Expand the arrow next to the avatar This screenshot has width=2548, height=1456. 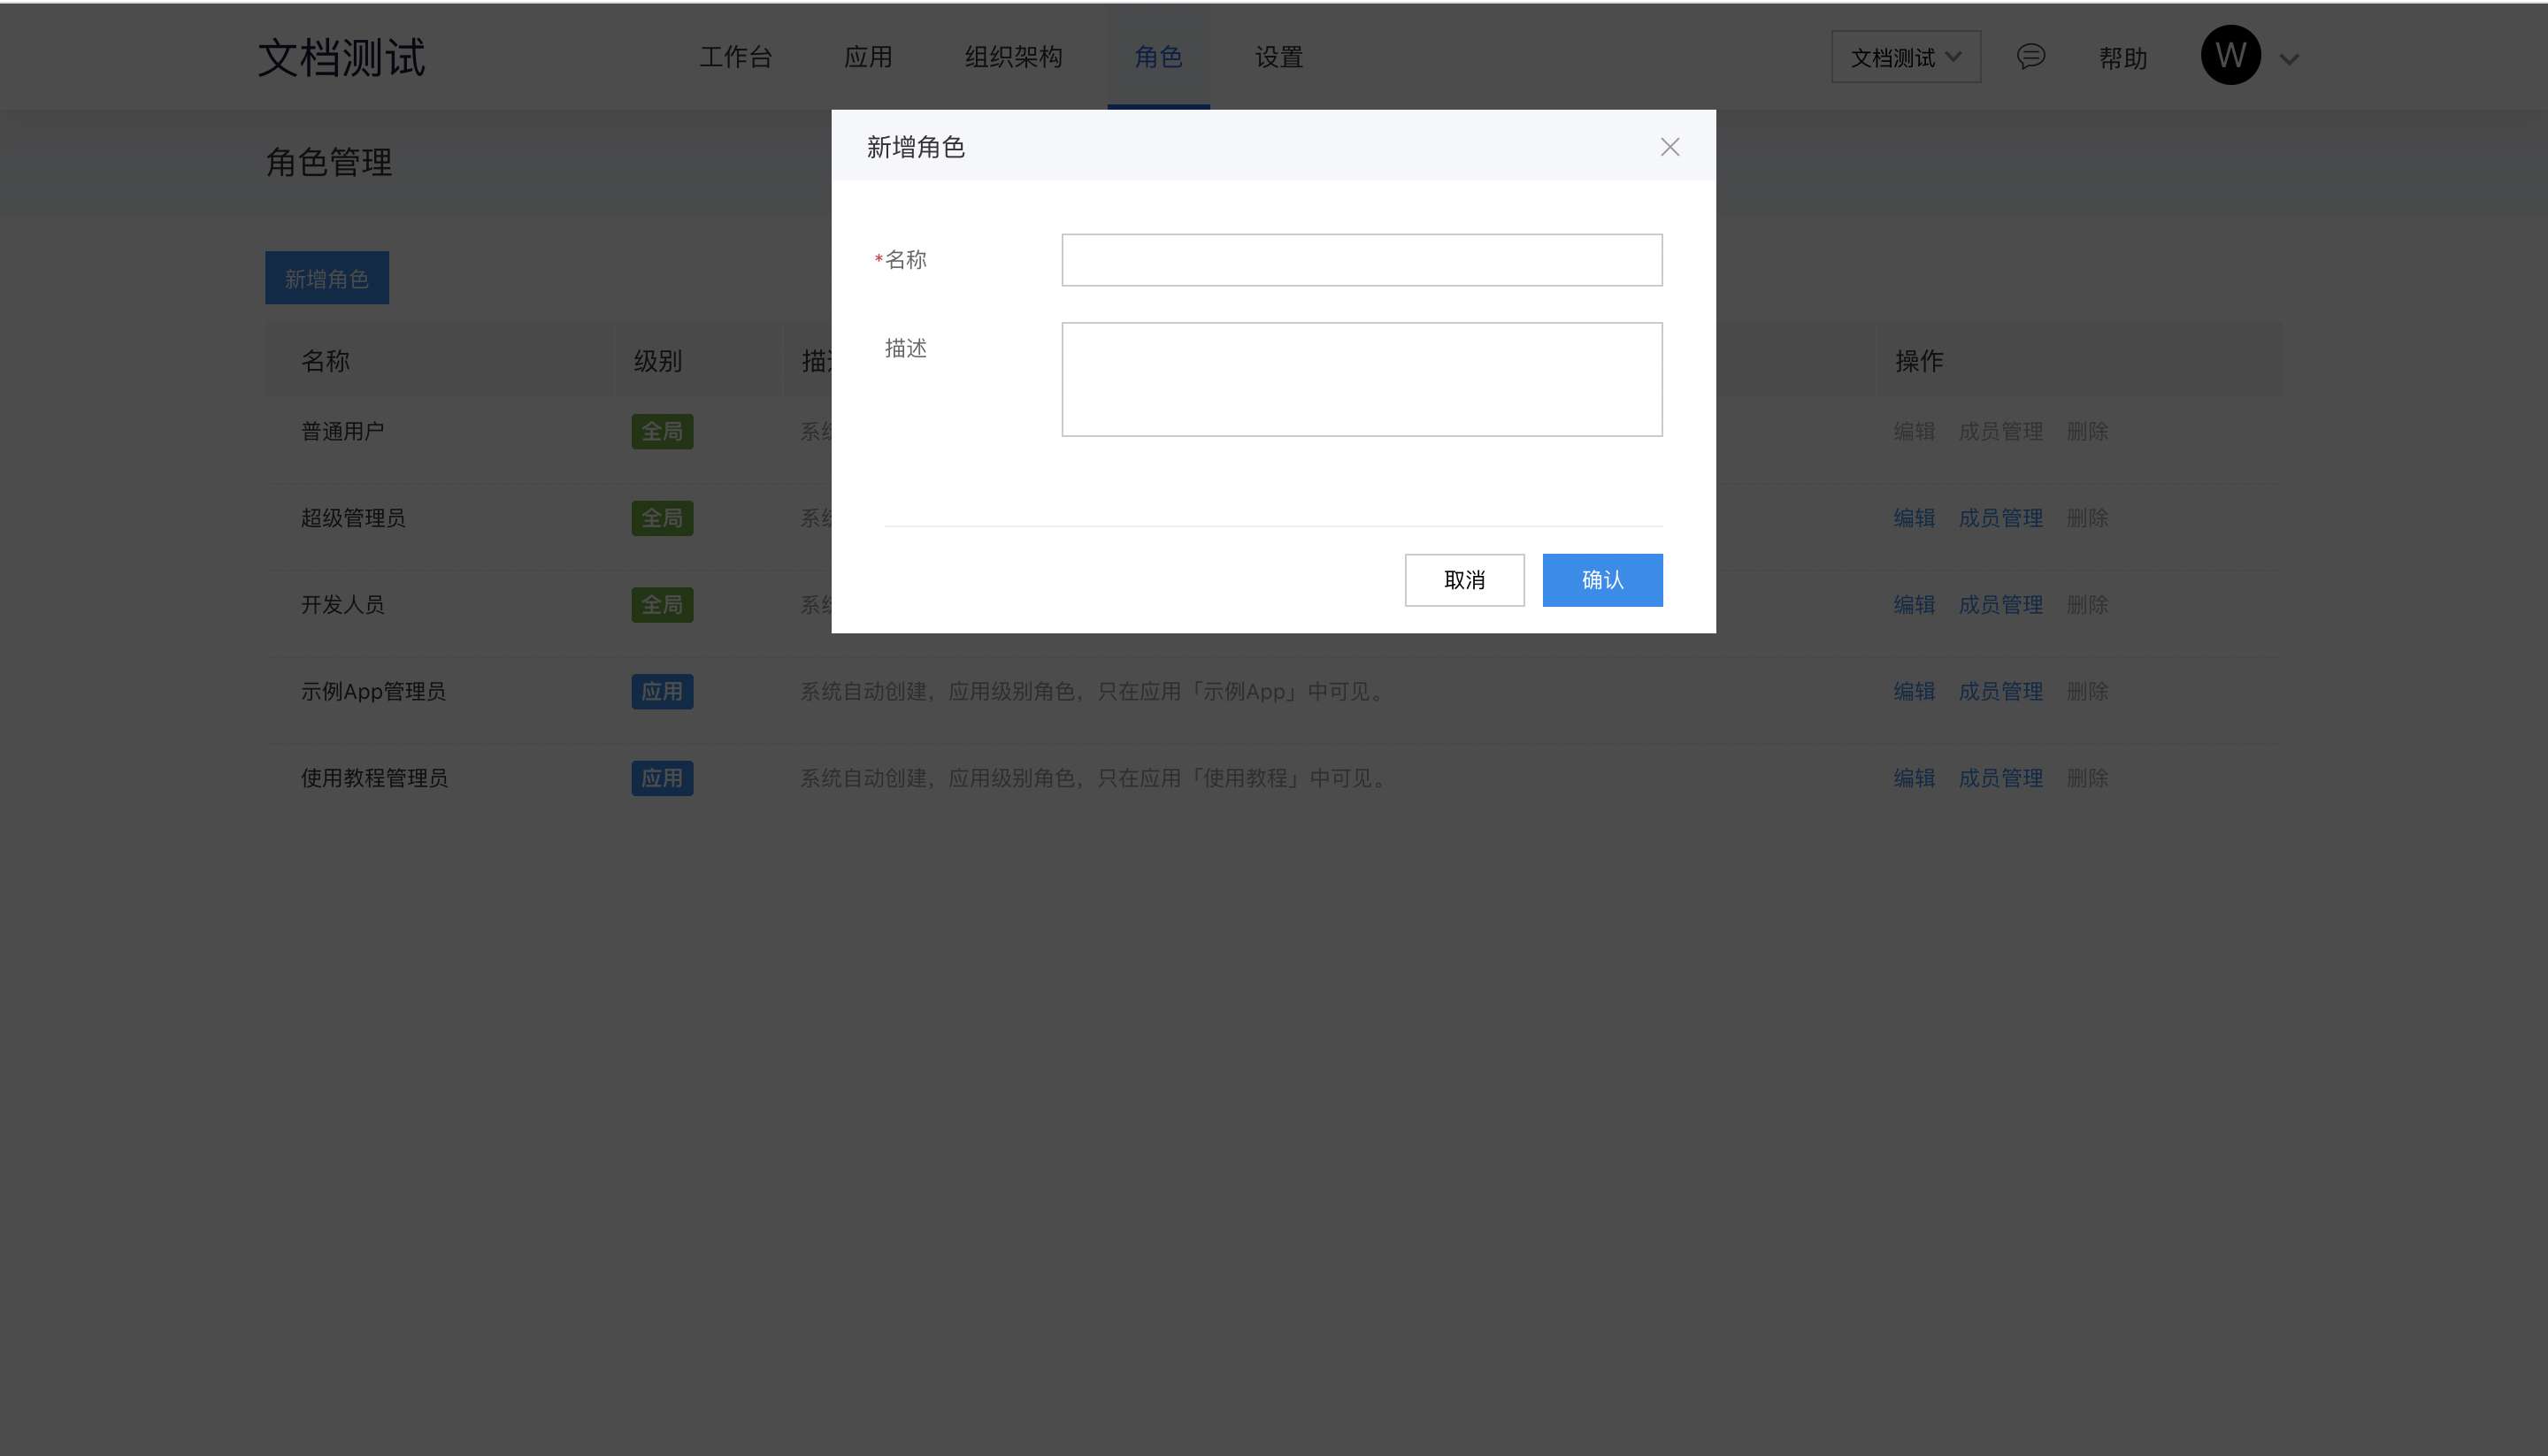pyautogui.click(x=2289, y=59)
